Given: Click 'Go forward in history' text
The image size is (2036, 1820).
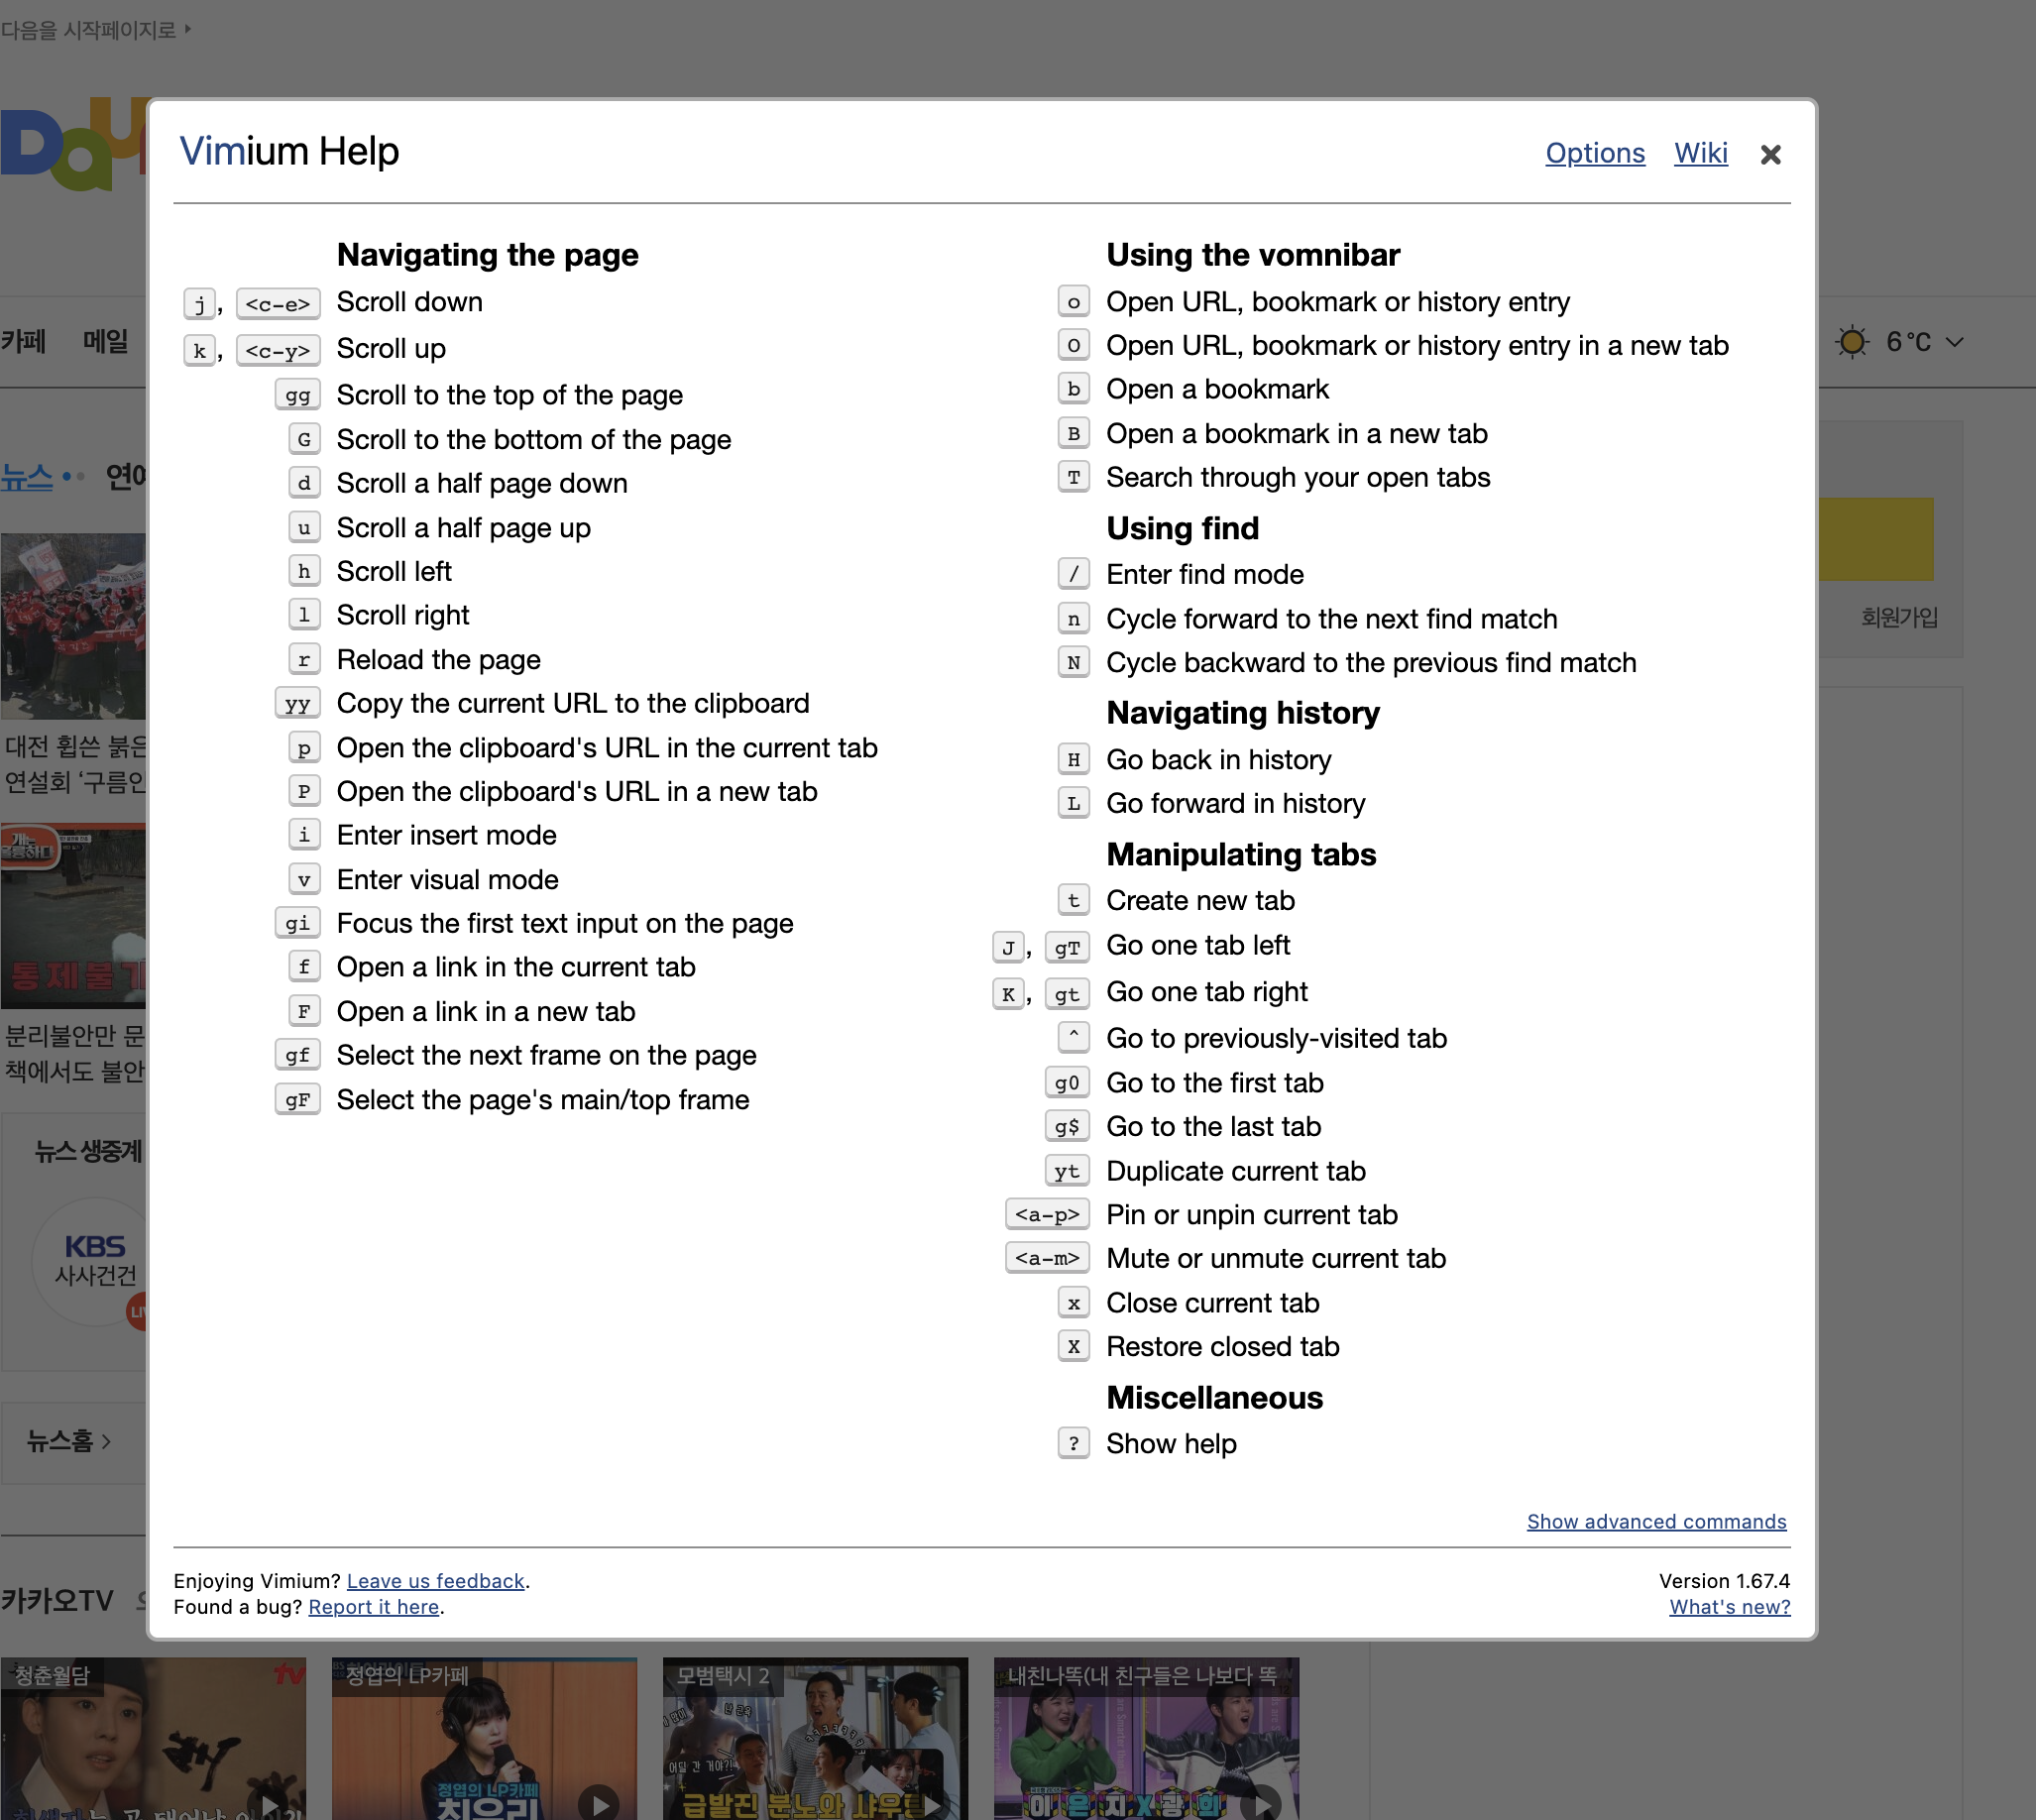Looking at the screenshot, I should coord(1235,803).
